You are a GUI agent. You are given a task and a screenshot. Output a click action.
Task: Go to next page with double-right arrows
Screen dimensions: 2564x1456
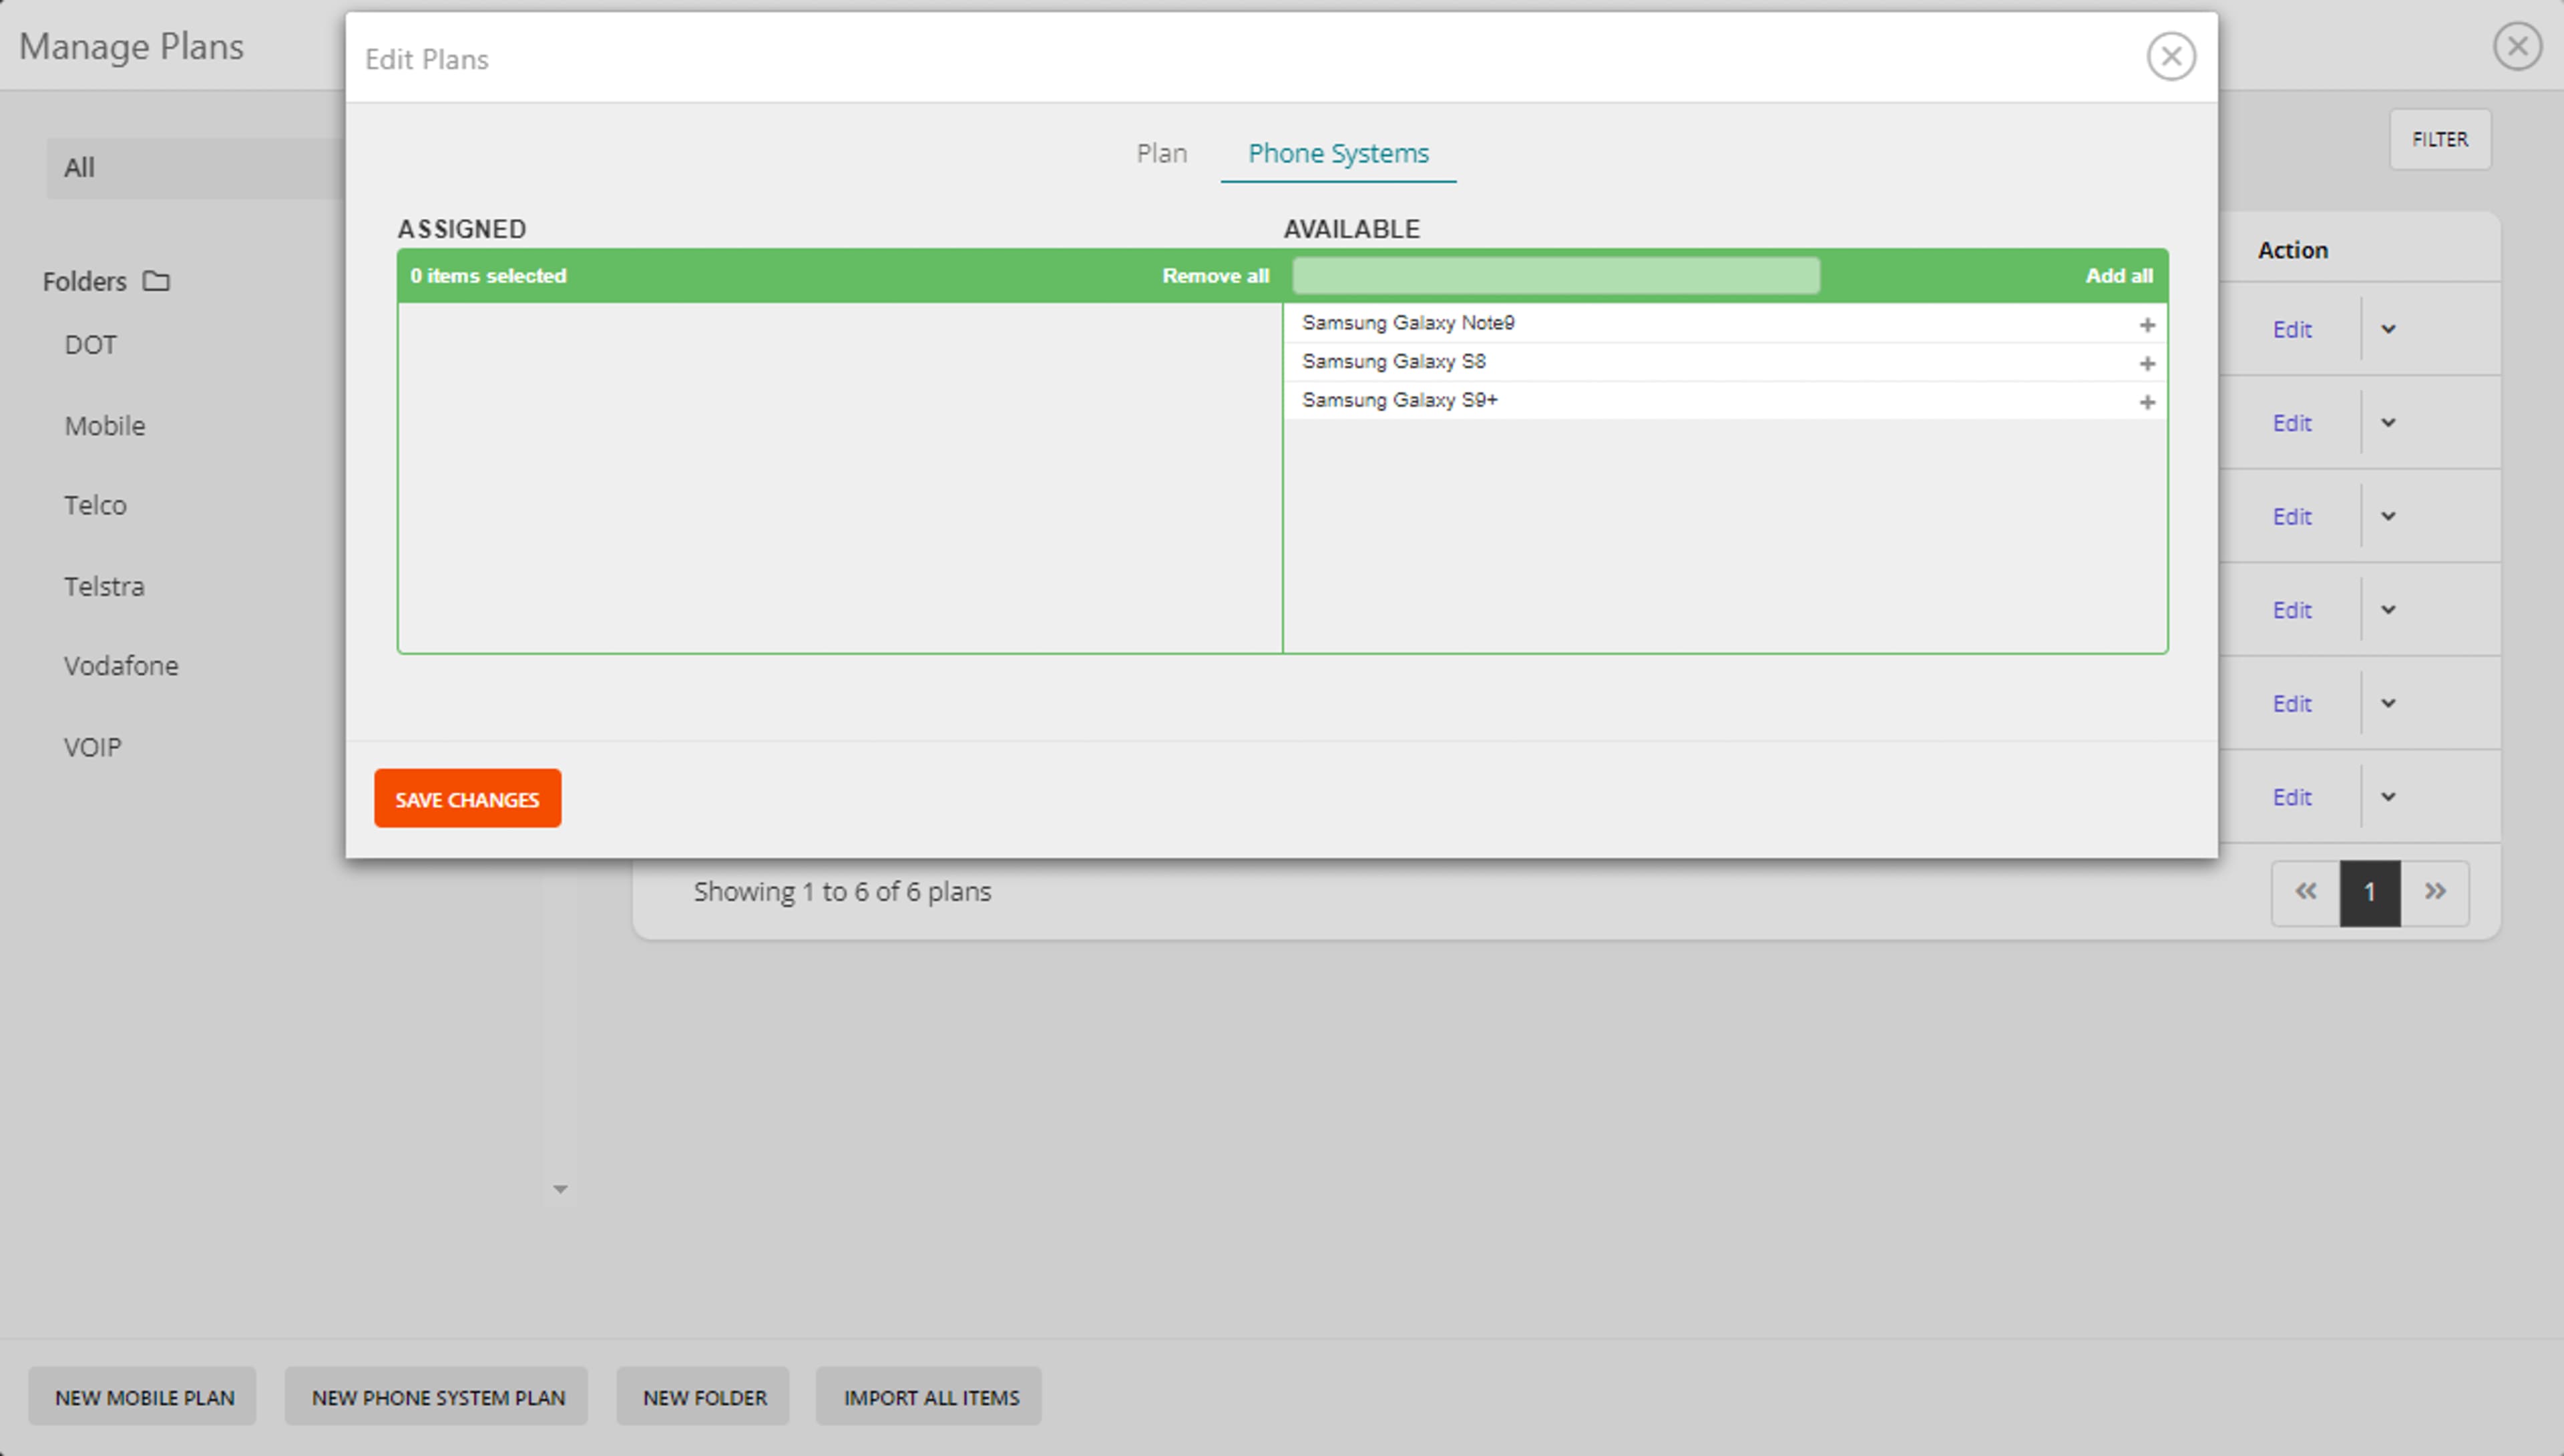click(2435, 892)
